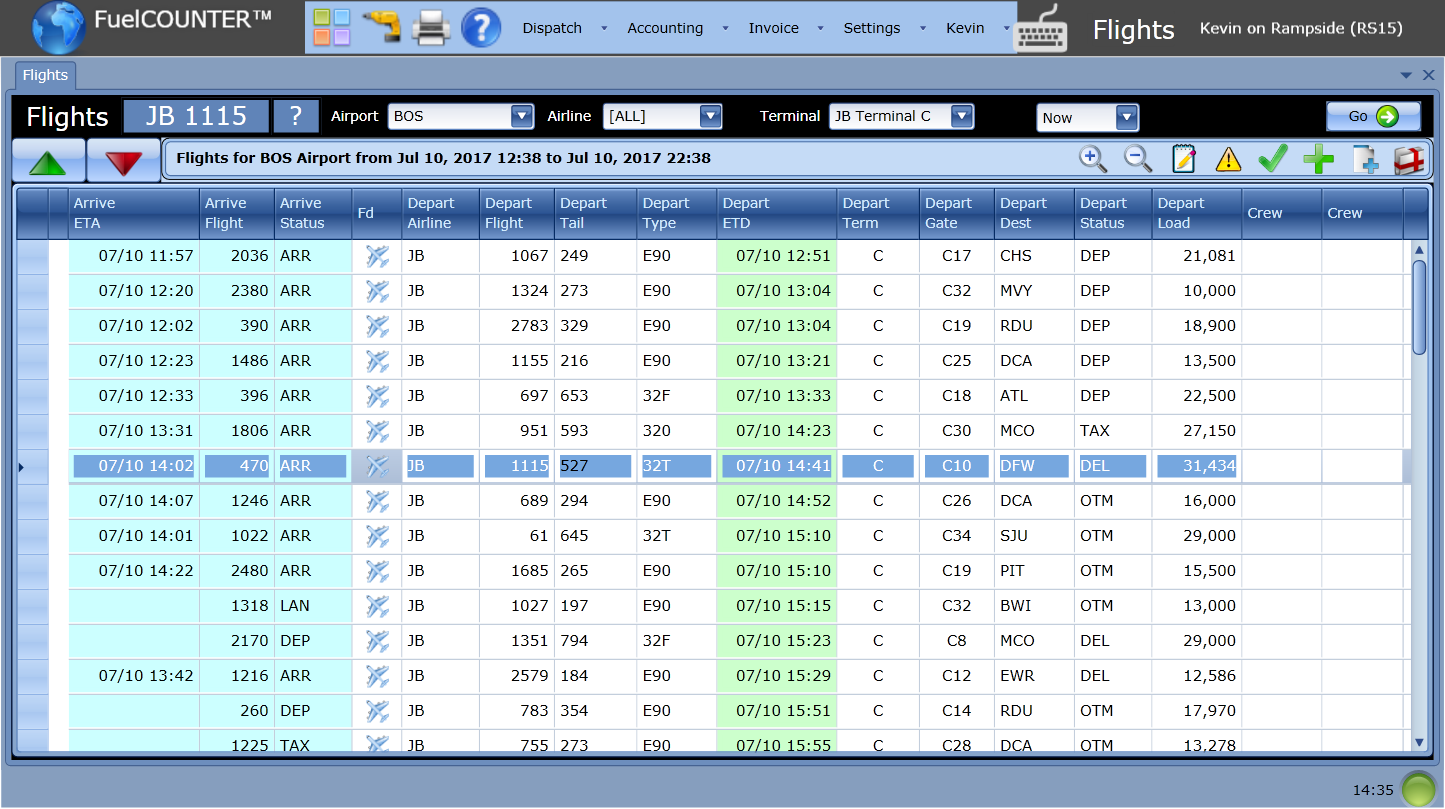This screenshot has height=809, width=1445.
Task: Click the plane icon for flight 697
Action: (x=377, y=396)
